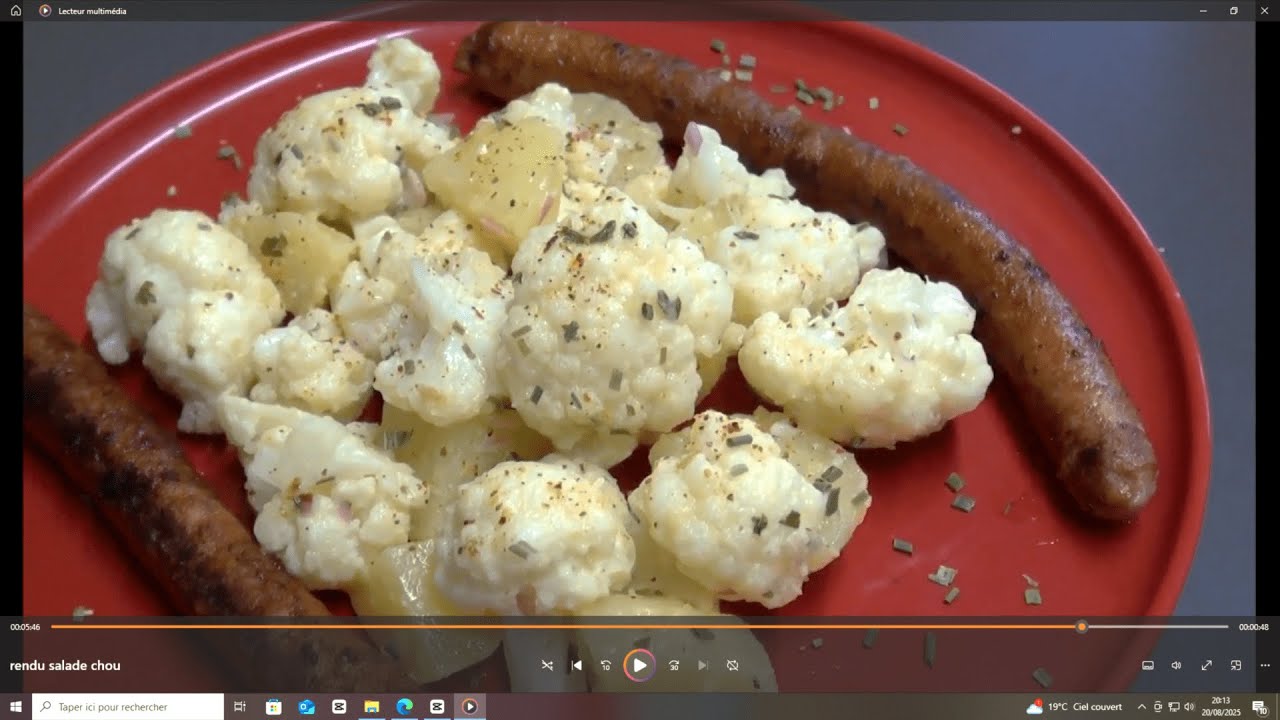
Task: Open Task View on the taskbar
Action: point(240,707)
